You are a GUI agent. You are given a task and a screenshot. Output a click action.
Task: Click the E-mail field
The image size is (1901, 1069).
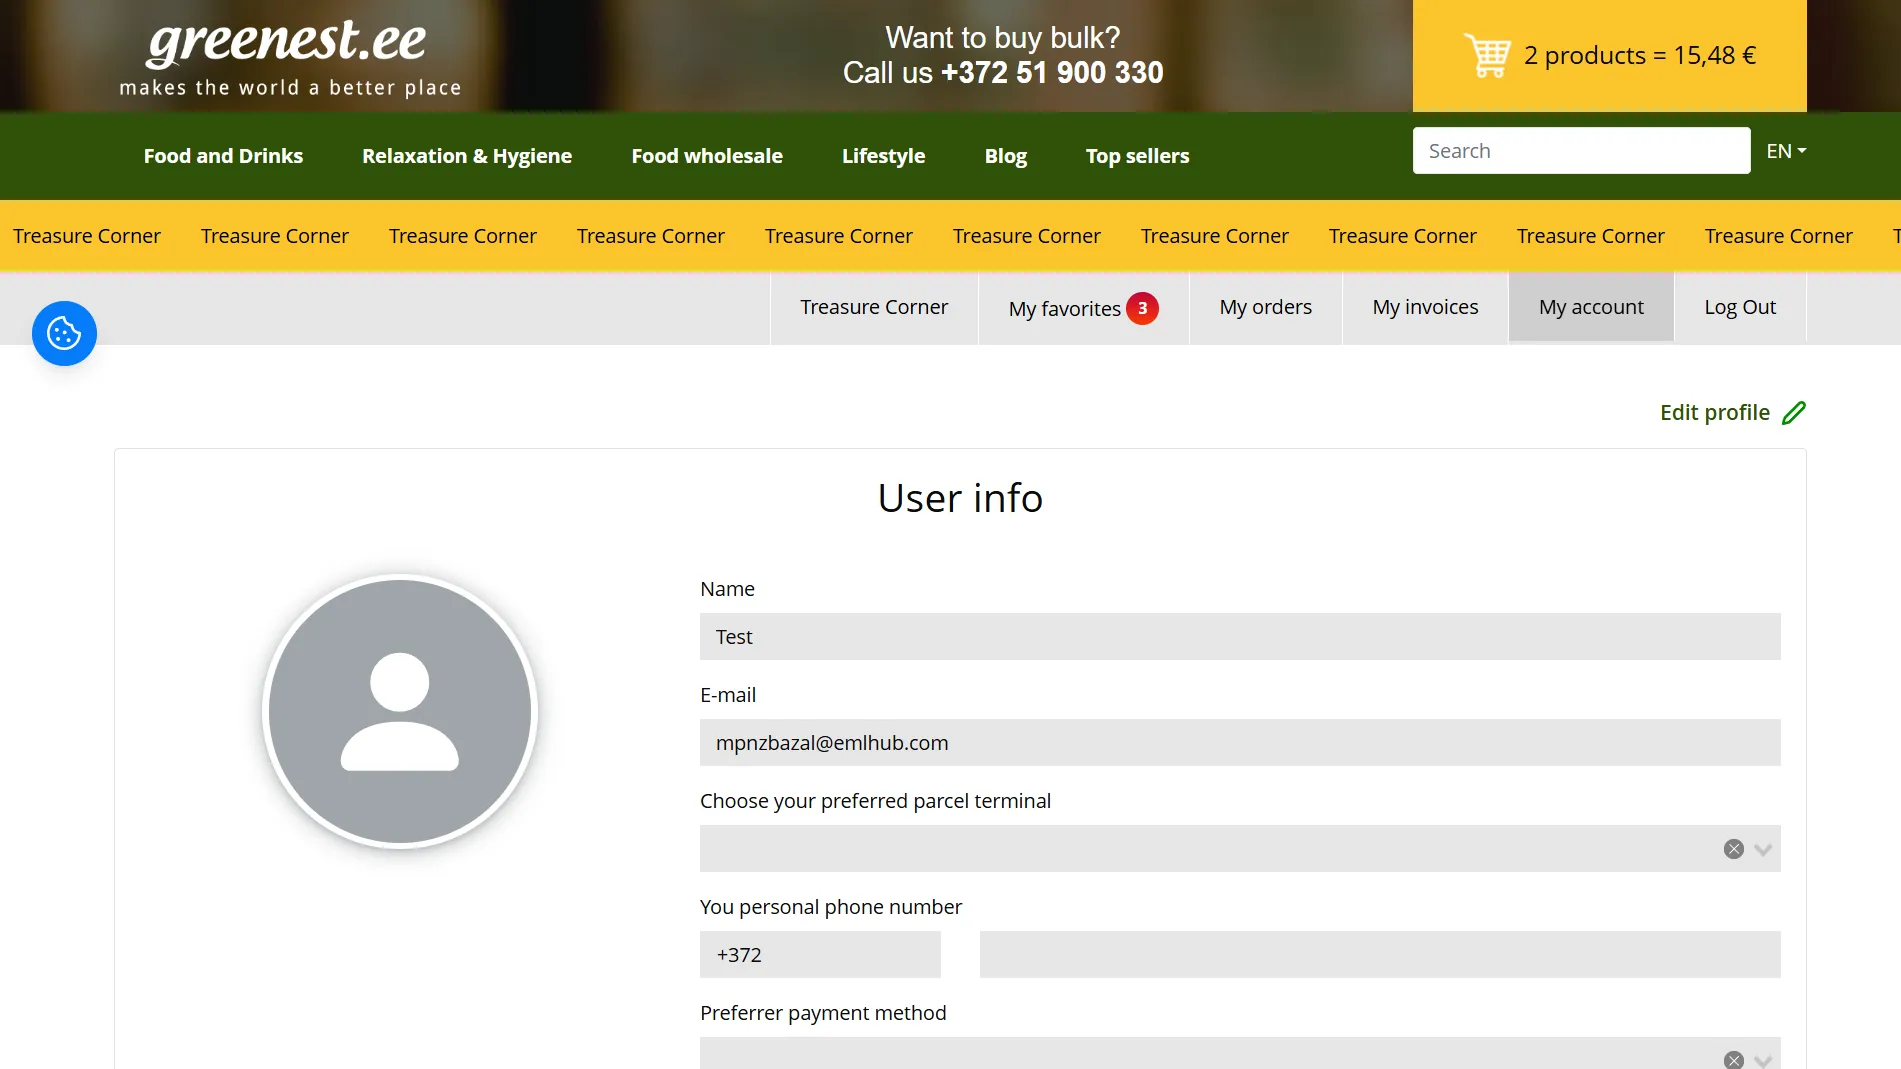1240,743
